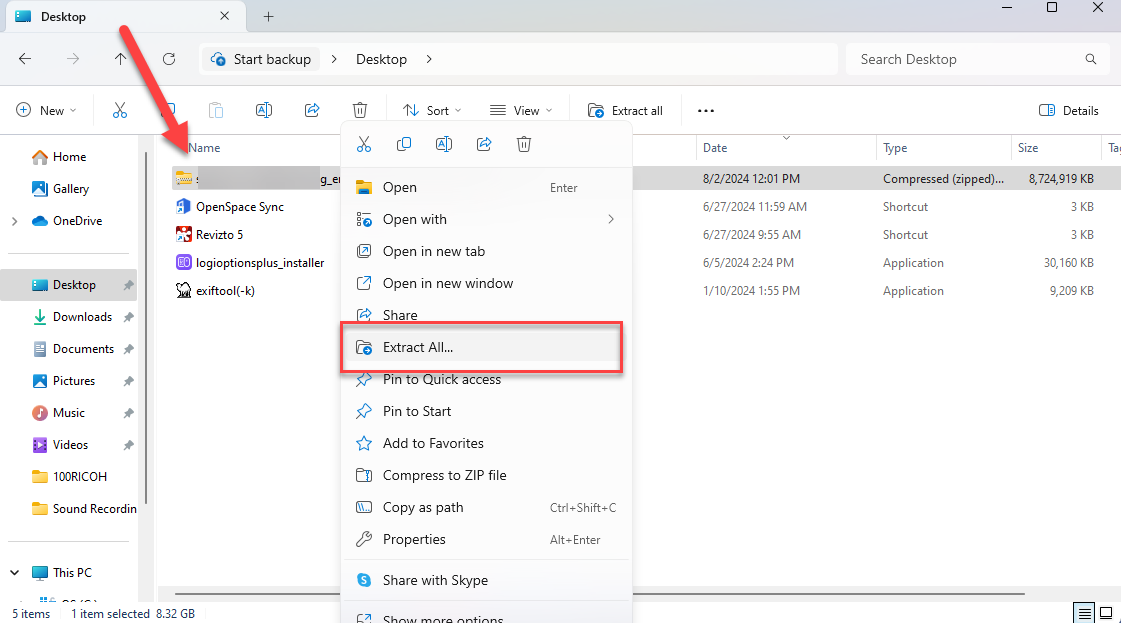Click the Cut icon in the context menu

[x=364, y=144]
